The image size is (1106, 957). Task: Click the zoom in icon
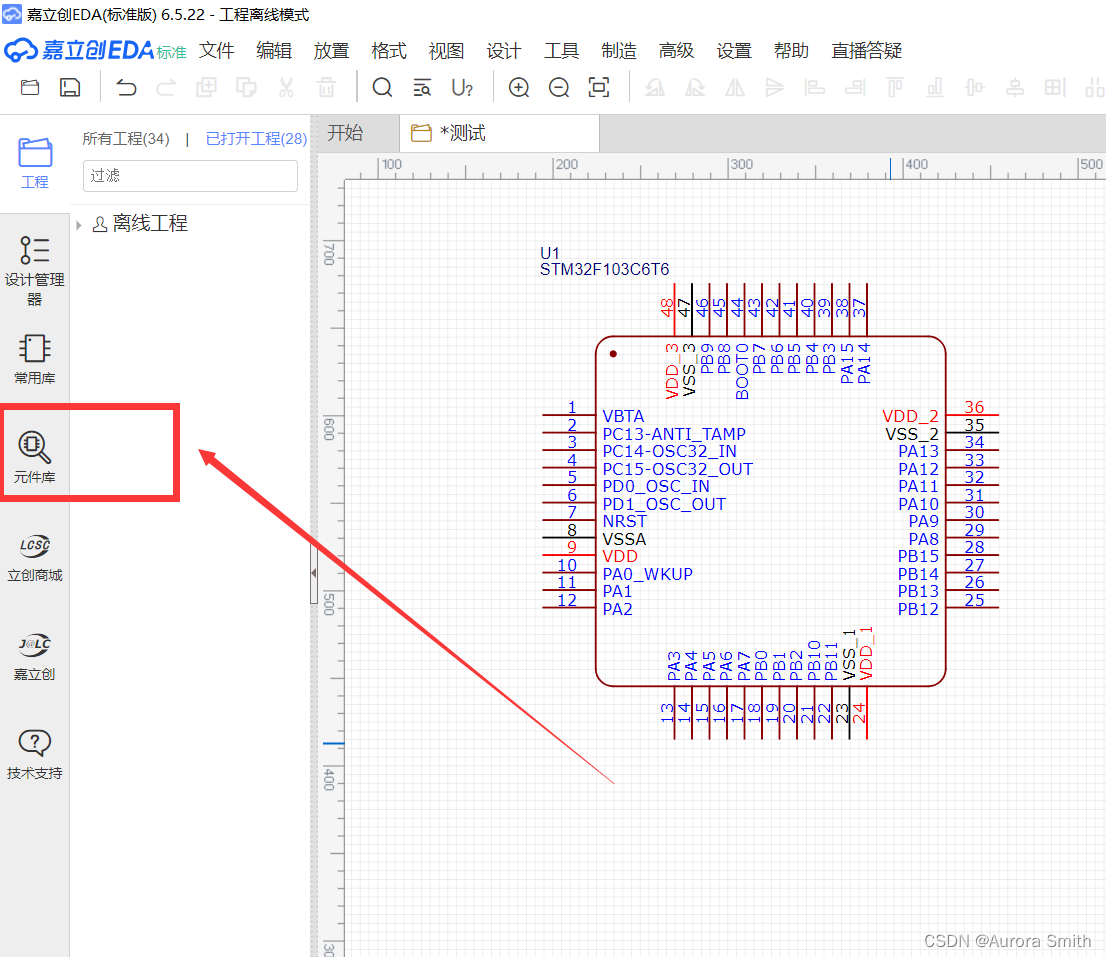tap(519, 87)
